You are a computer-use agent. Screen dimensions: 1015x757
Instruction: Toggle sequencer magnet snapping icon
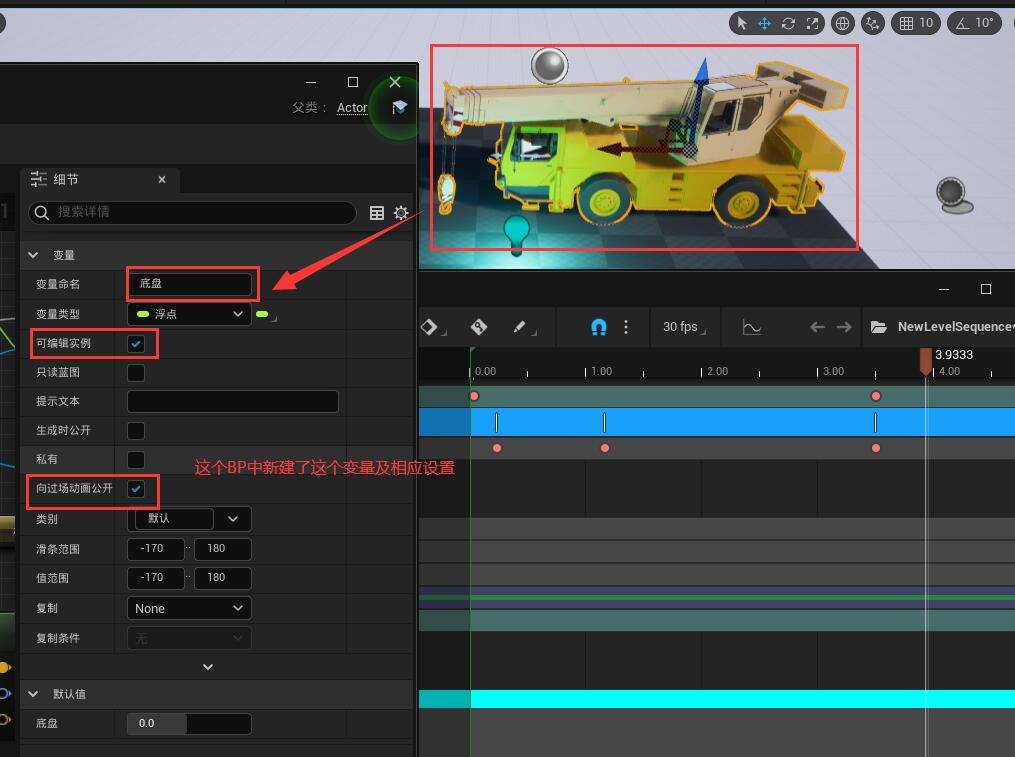tap(599, 327)
